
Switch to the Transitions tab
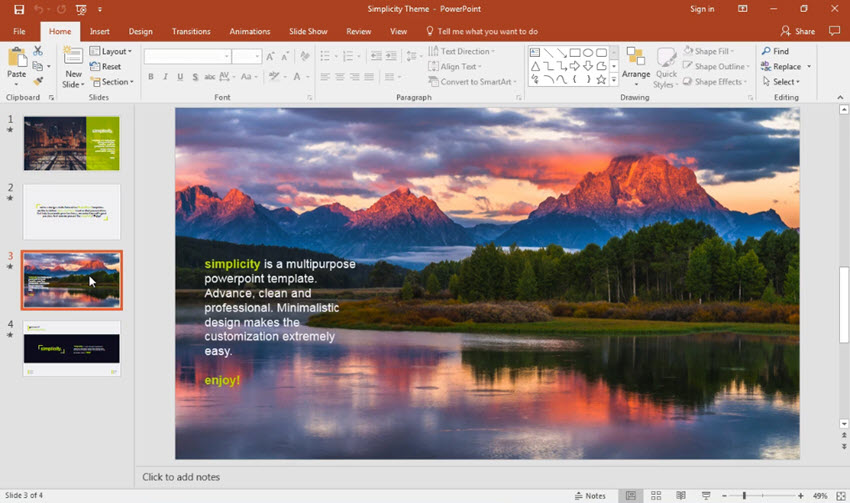pos(191,31)
